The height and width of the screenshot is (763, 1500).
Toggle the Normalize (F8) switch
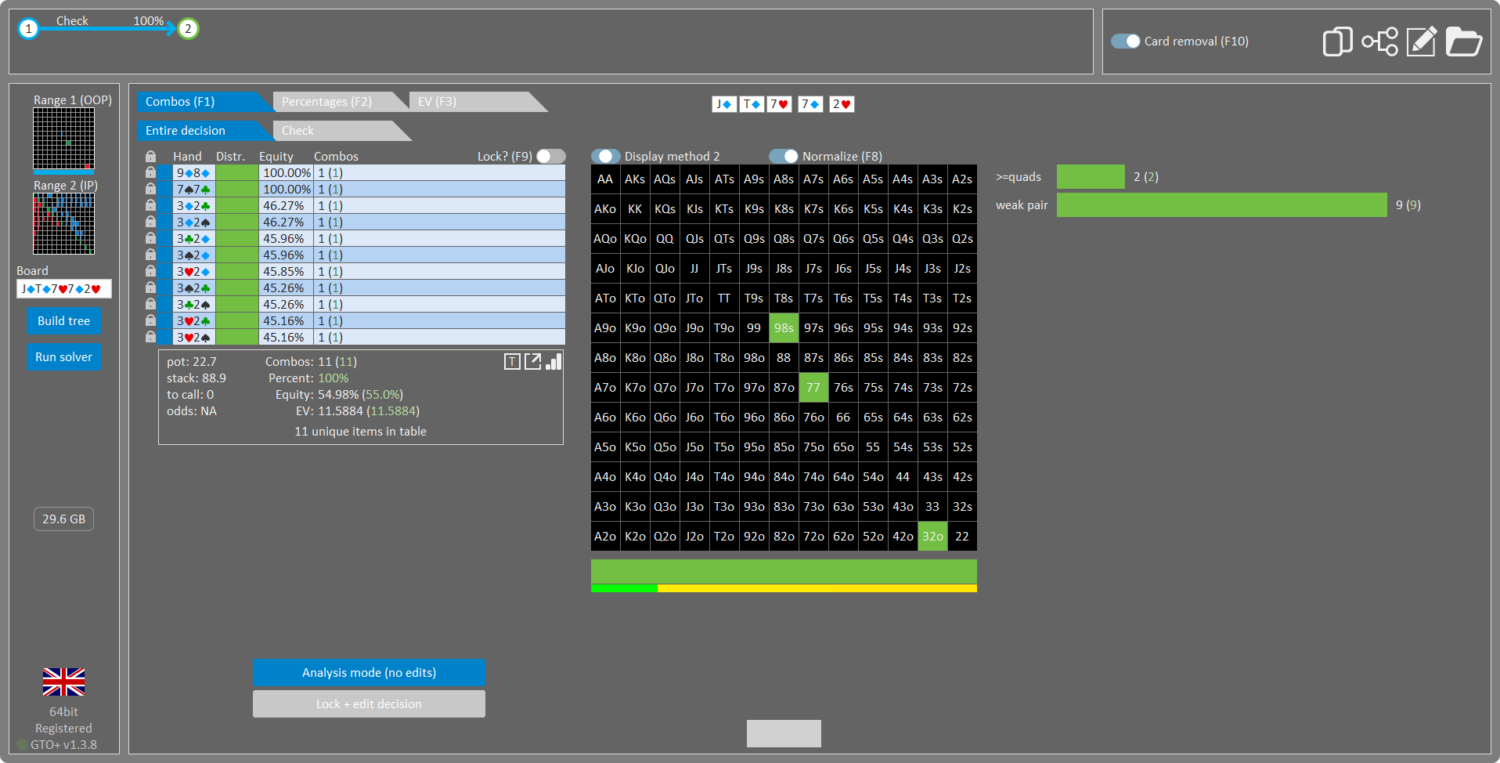coord(783,156)
